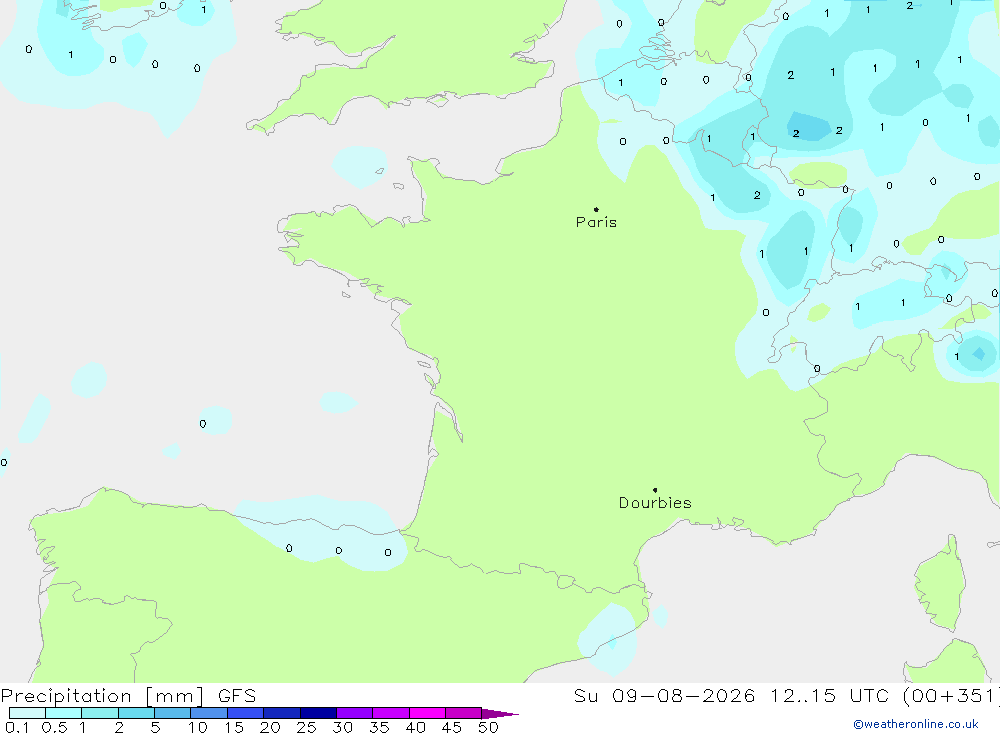Screen dimensions: 1000x733
Task: Open the weatheronline.co.uk copyright link
Action: [916, 724]
